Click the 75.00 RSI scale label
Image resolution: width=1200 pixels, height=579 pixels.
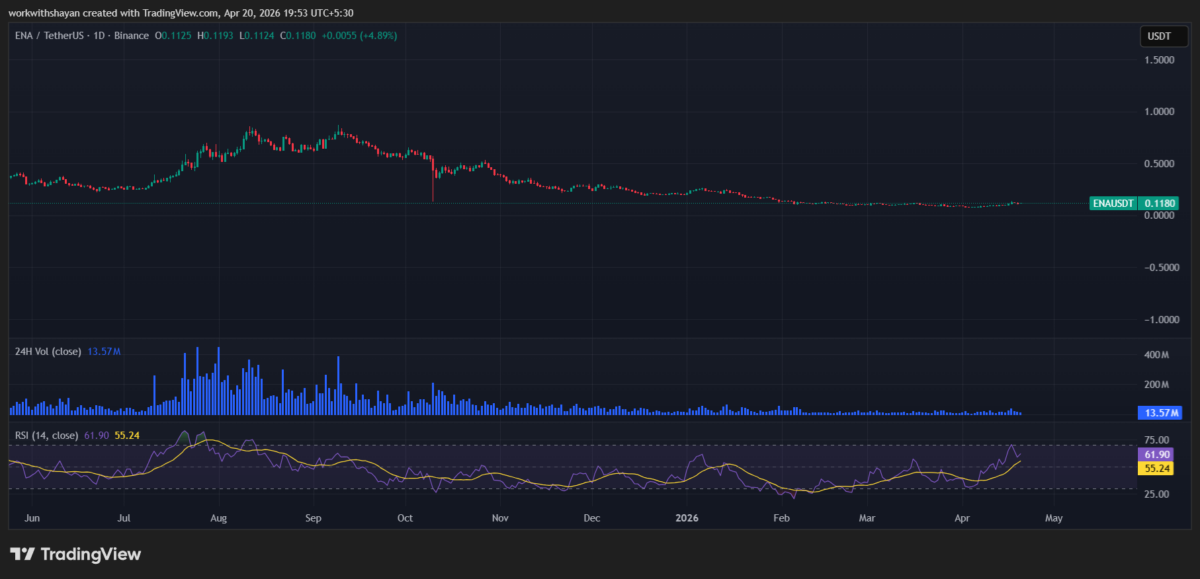pos(1158,440)
